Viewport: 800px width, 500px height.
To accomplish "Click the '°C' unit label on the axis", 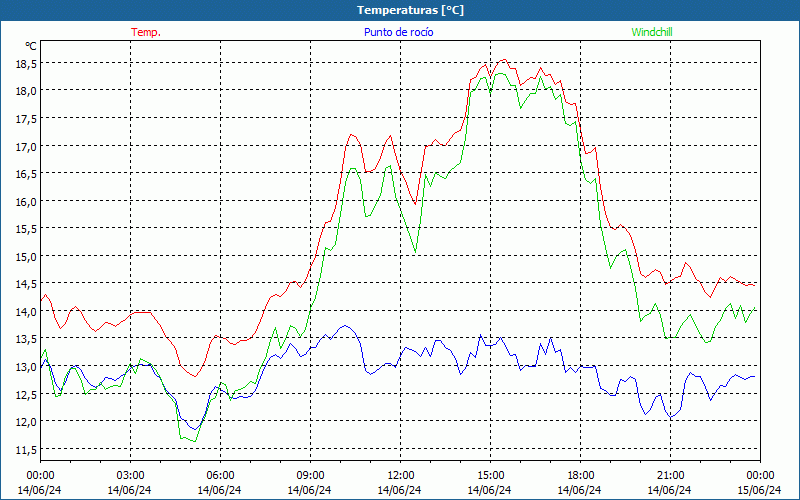I will 31,46.
